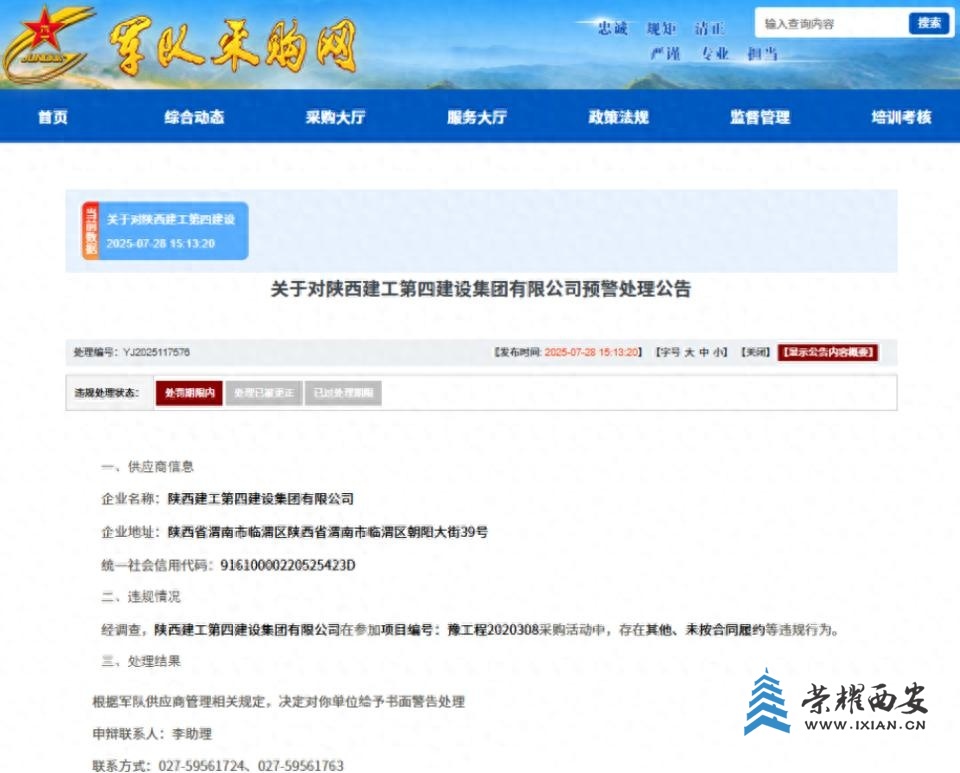Click the heading 一、供应商信息
This screenshot has height=773, width=960.
(x=148, y=466)
